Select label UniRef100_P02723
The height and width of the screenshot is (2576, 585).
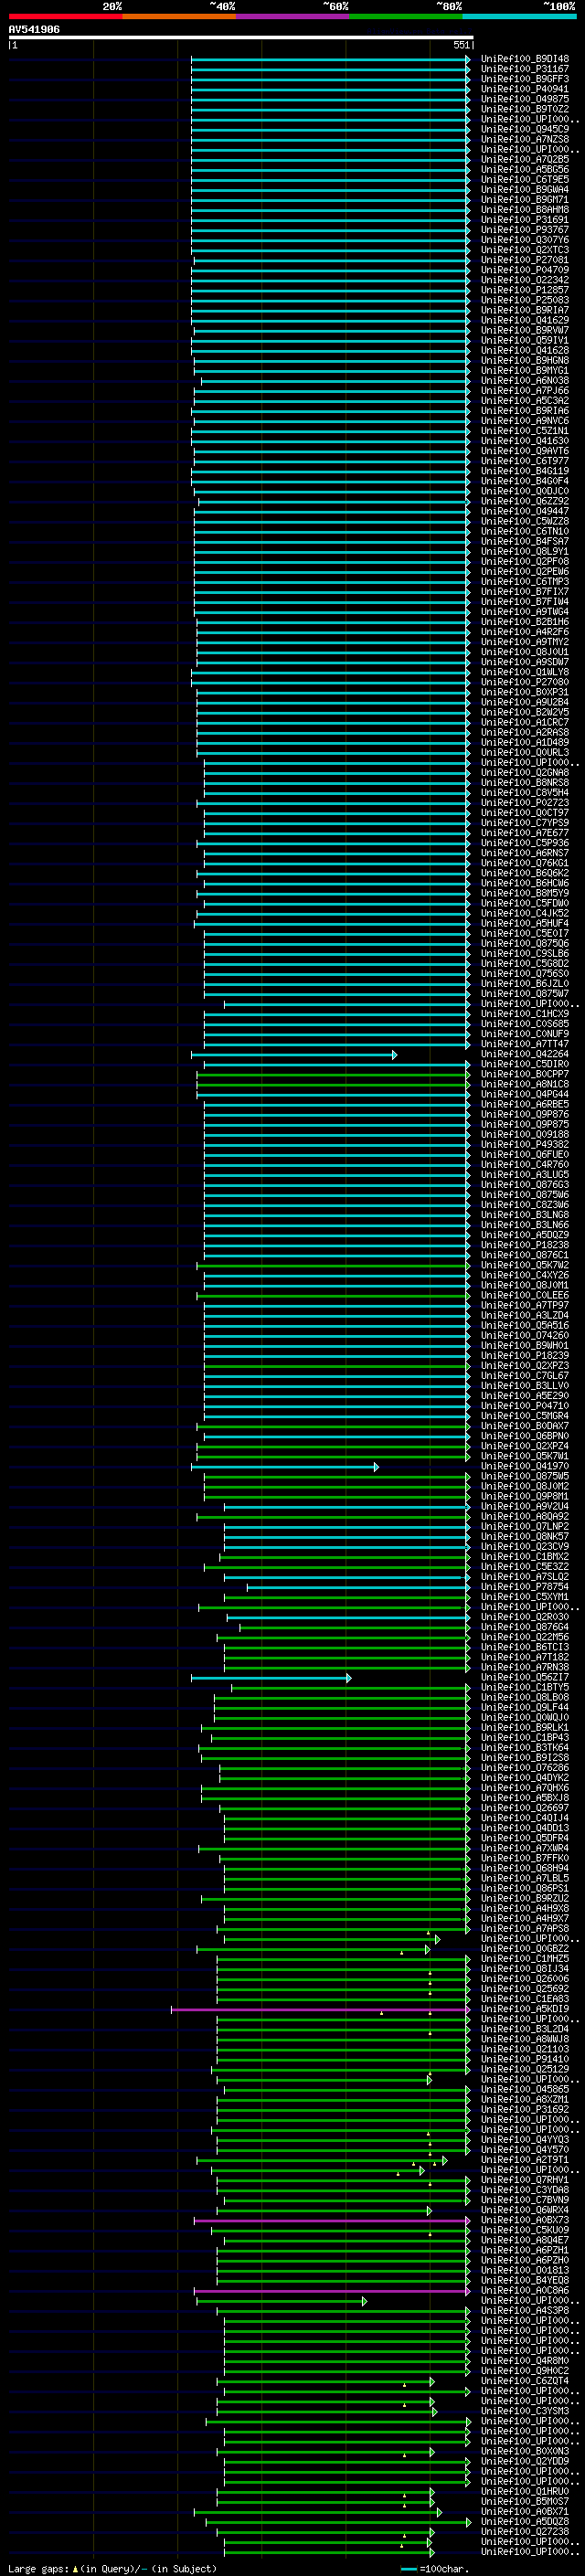[x=524, y=803]
